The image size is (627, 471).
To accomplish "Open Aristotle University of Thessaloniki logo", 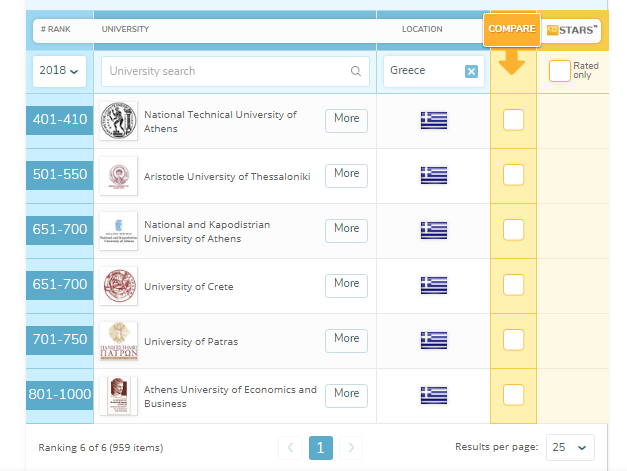I will tap(118, 176).
